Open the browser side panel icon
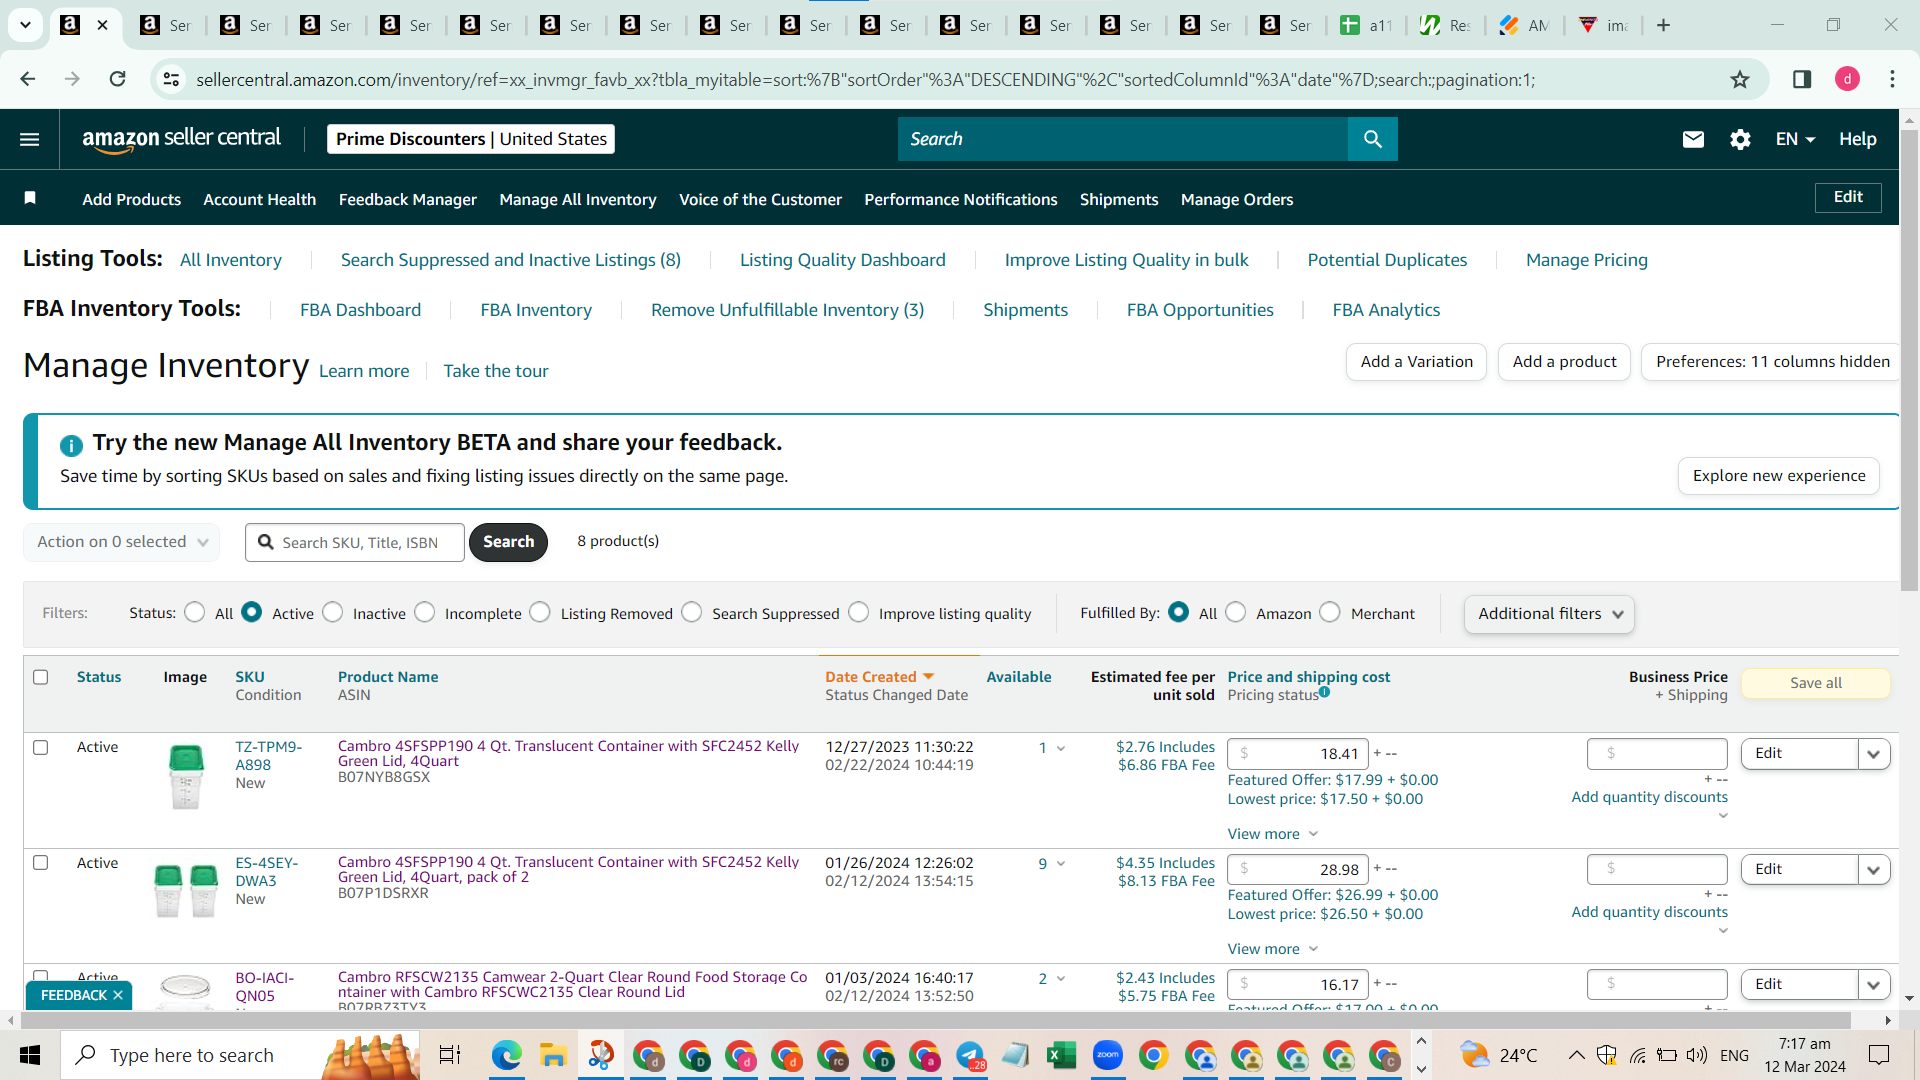This screenshot has height=1080, width=1920. point(1802,79)
